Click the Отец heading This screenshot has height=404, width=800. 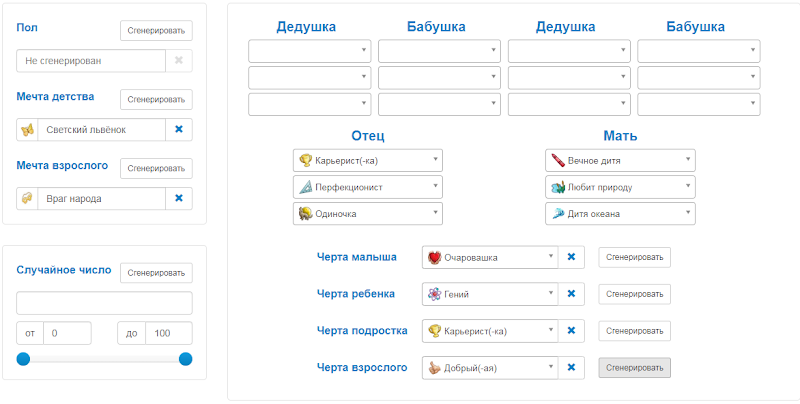[368, 136]
